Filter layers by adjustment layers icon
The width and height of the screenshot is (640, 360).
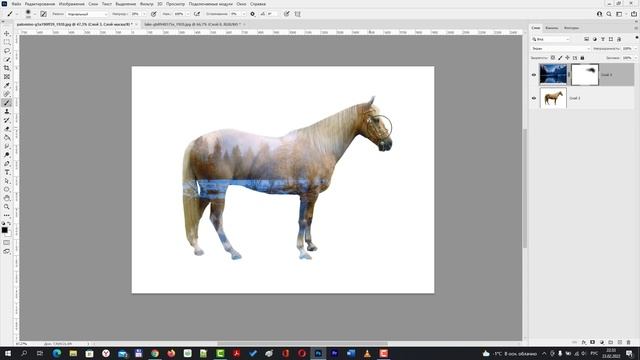click(595, 39)
